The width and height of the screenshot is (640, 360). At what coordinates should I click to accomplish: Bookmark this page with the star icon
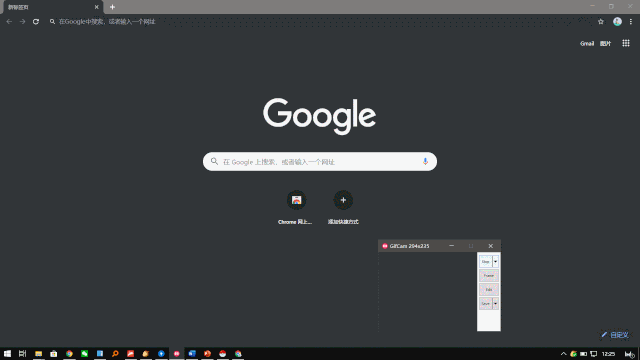601,22
